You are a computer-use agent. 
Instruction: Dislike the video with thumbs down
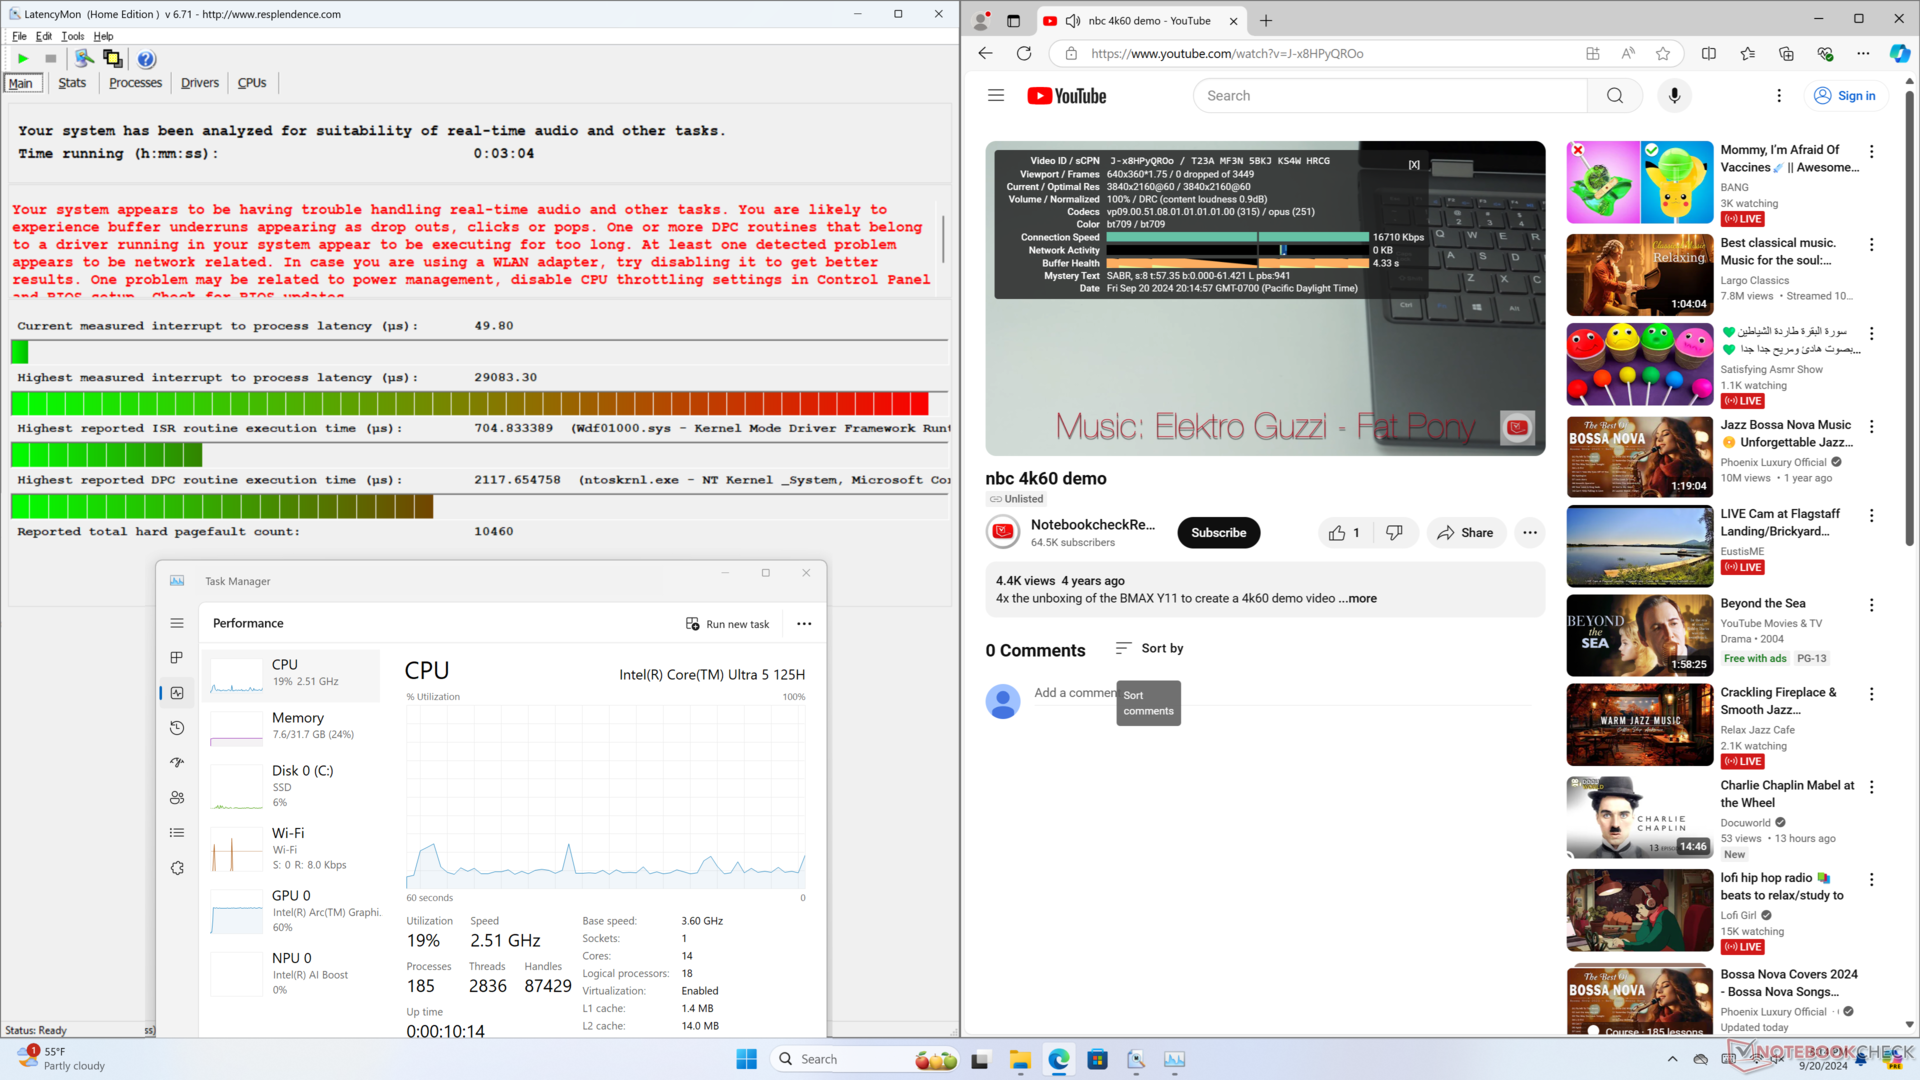1394,533
